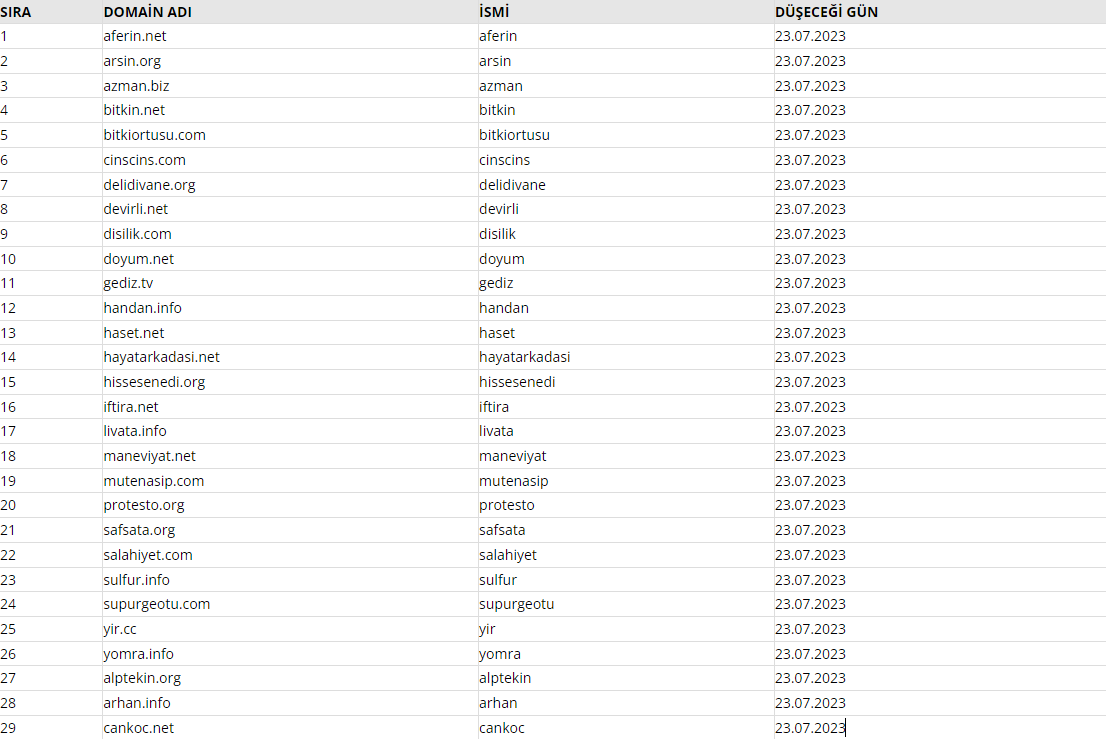
Task: Click the hayatarkadasi.net domain entry
Action: (162, 357)
